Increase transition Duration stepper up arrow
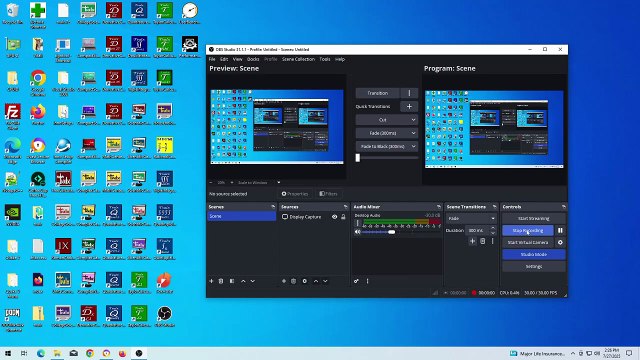 coord(493,229)
